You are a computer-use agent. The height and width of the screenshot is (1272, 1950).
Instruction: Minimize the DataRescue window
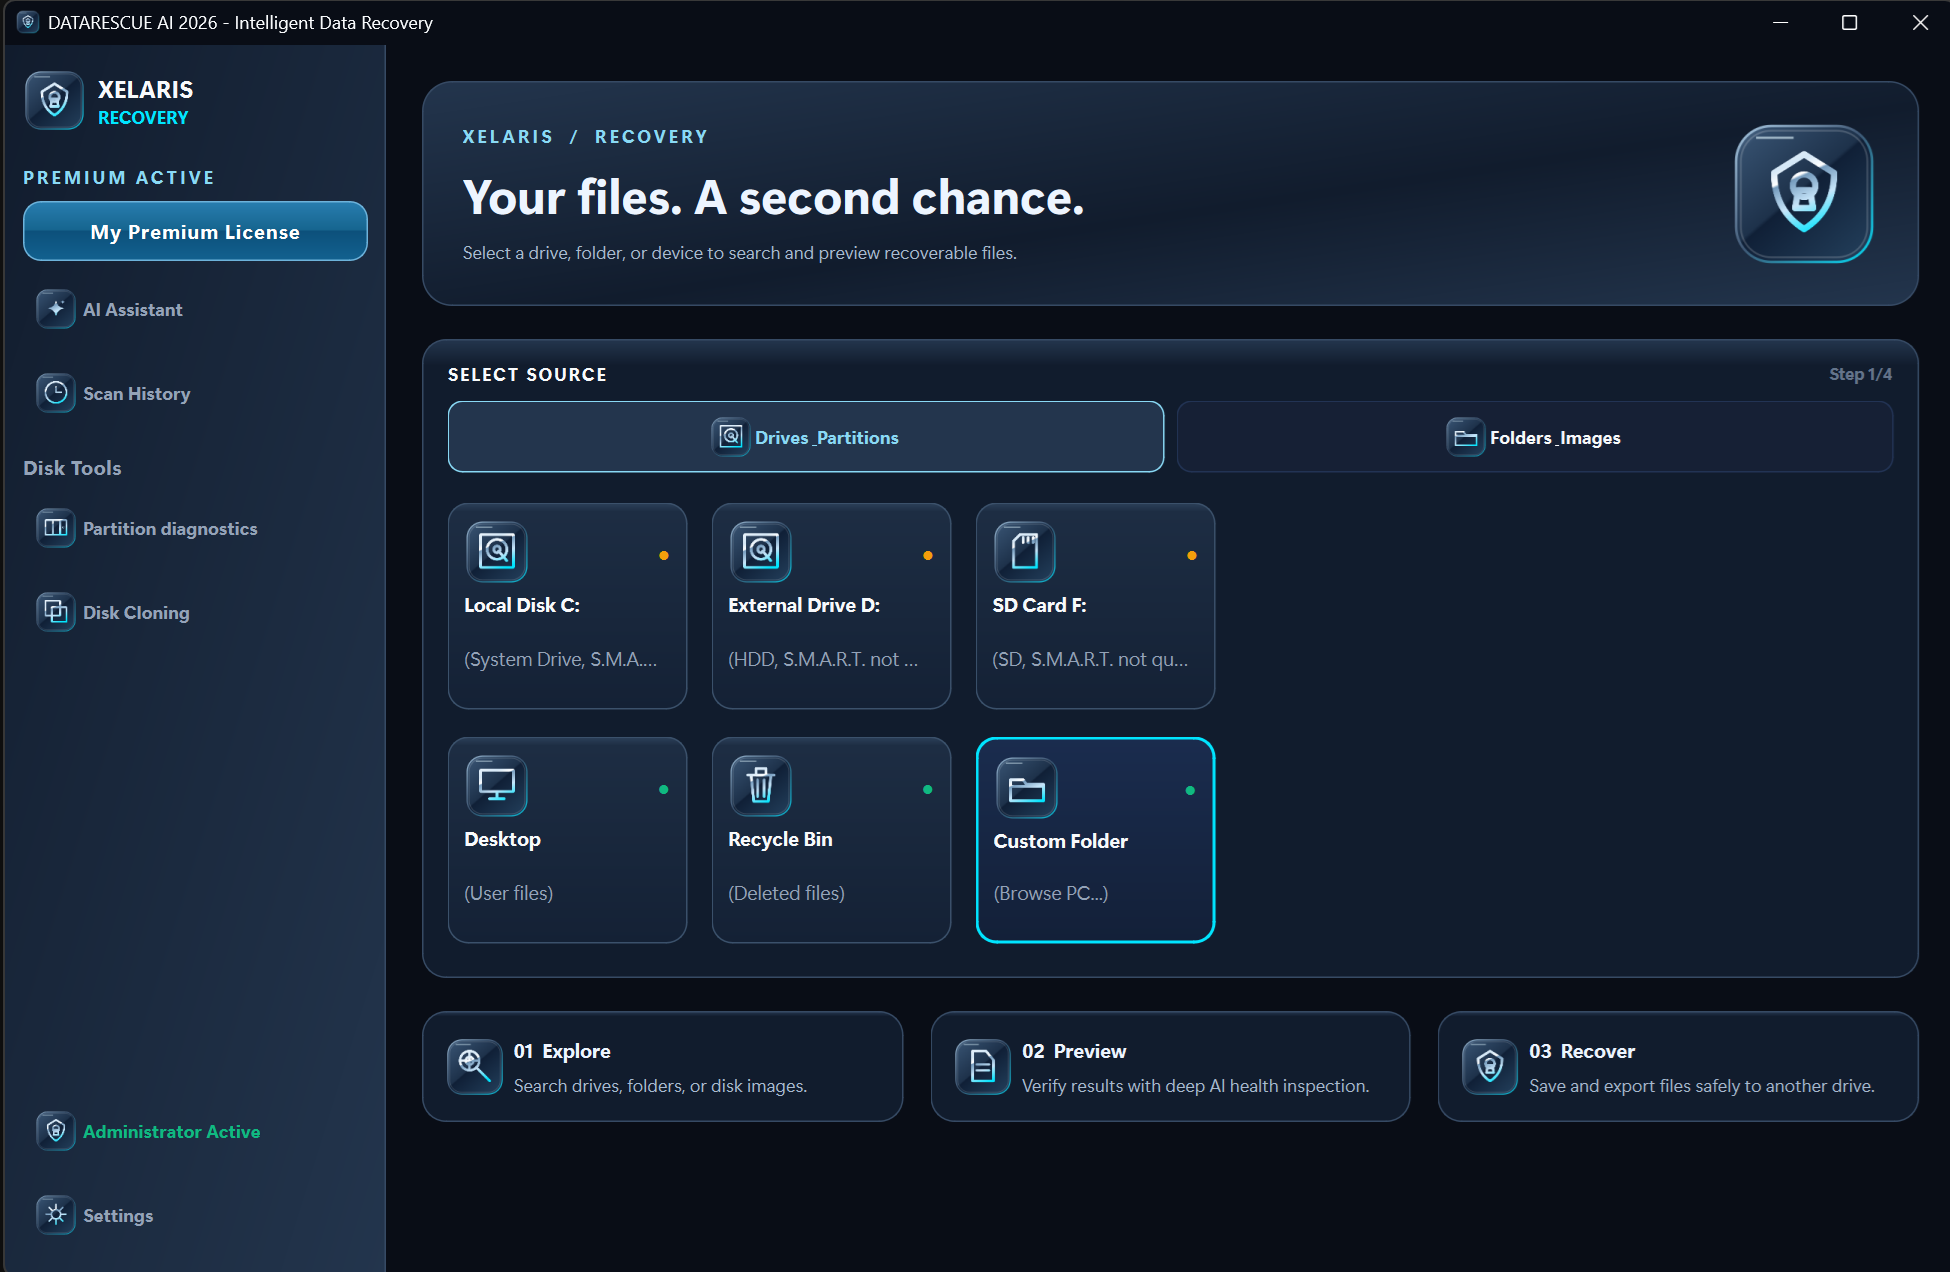(x=1780, y=22)
